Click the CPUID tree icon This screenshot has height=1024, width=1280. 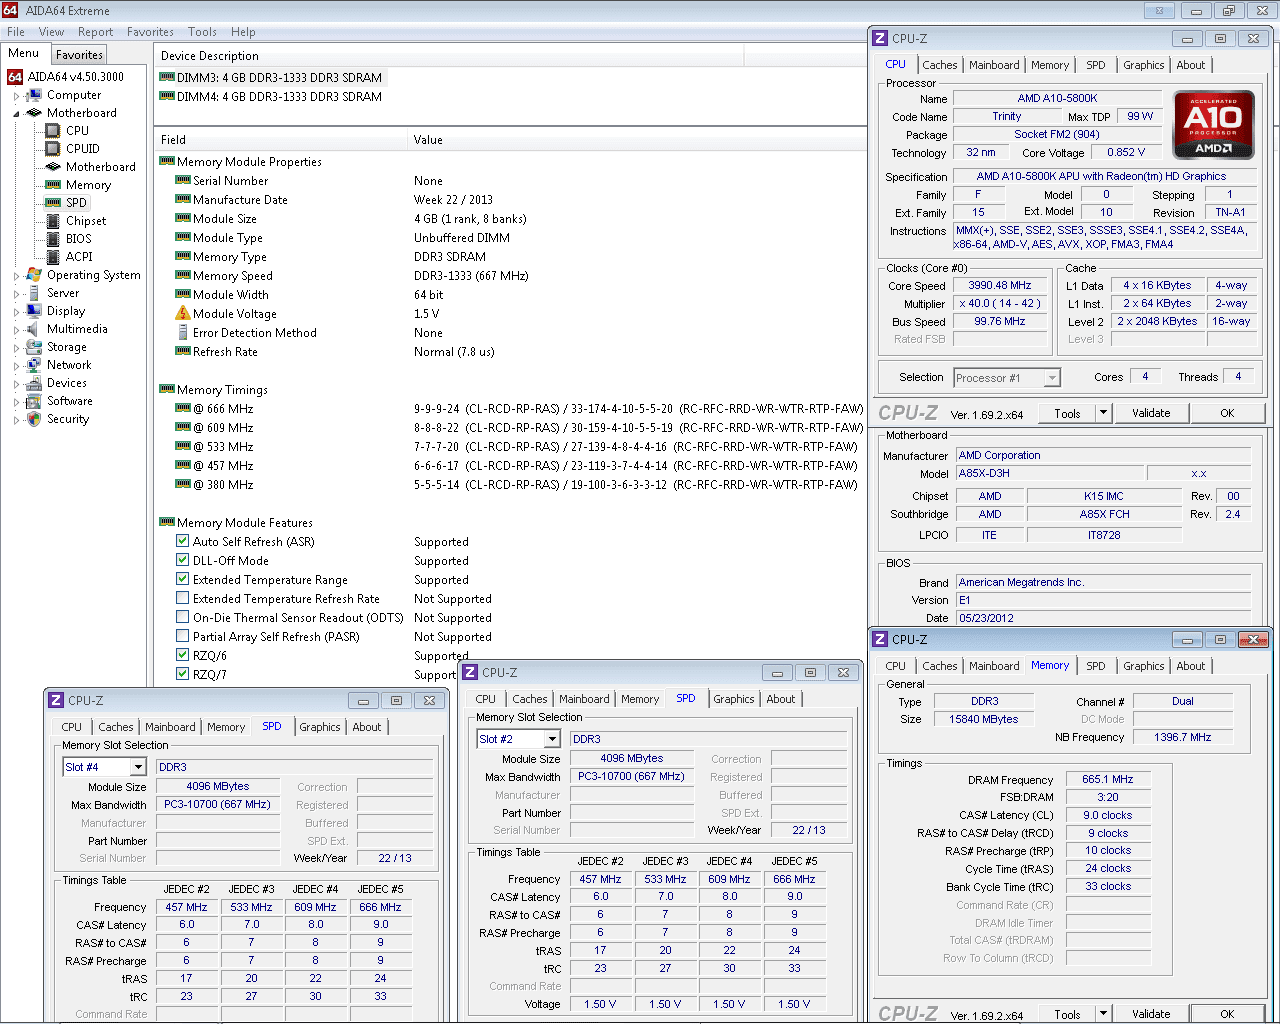pyautogui.click(x=53, y=149)
